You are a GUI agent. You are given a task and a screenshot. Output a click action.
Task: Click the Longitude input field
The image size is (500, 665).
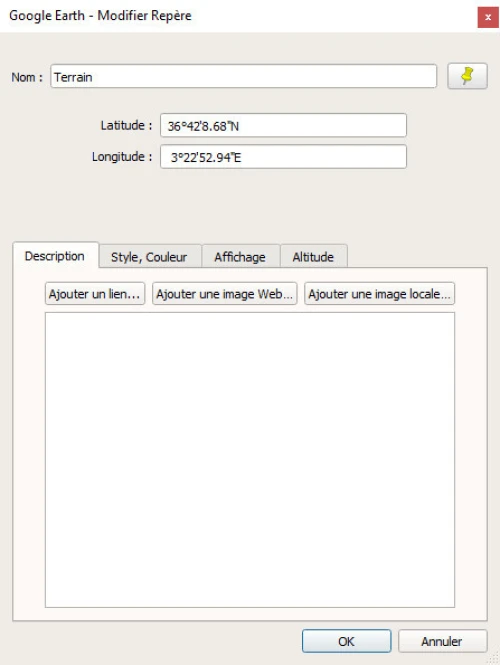pos(283,157)
